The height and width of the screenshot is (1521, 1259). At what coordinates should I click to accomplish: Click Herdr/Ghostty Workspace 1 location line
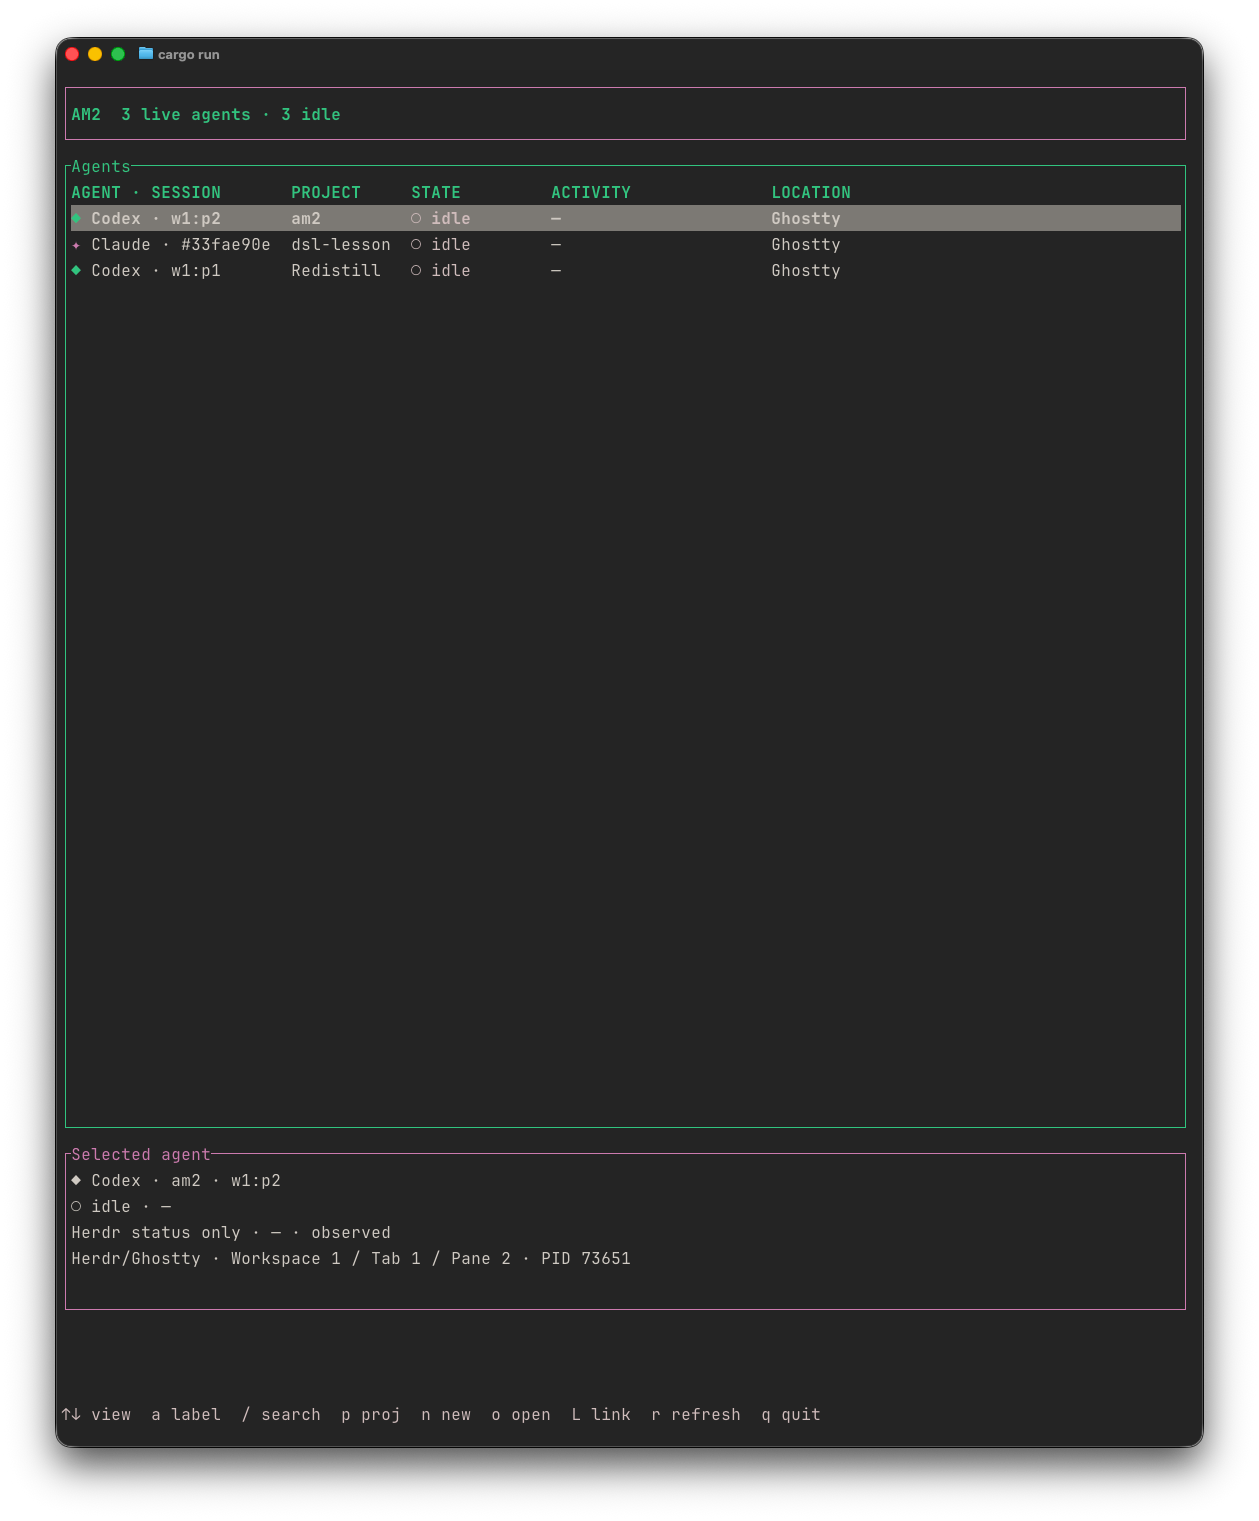tap(351, 1258)
